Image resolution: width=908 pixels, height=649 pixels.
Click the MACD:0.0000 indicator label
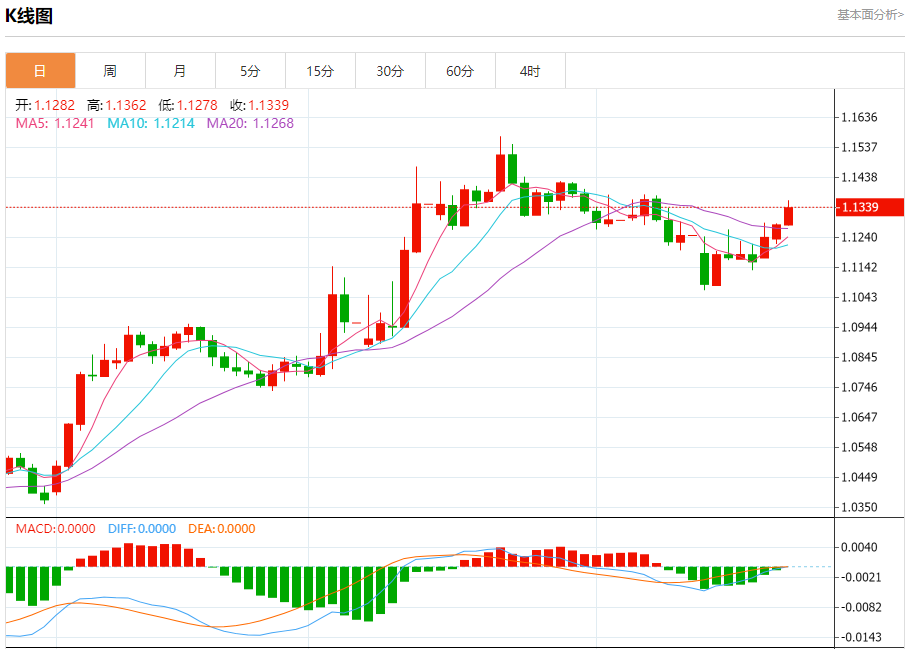(x=56, y=529)
